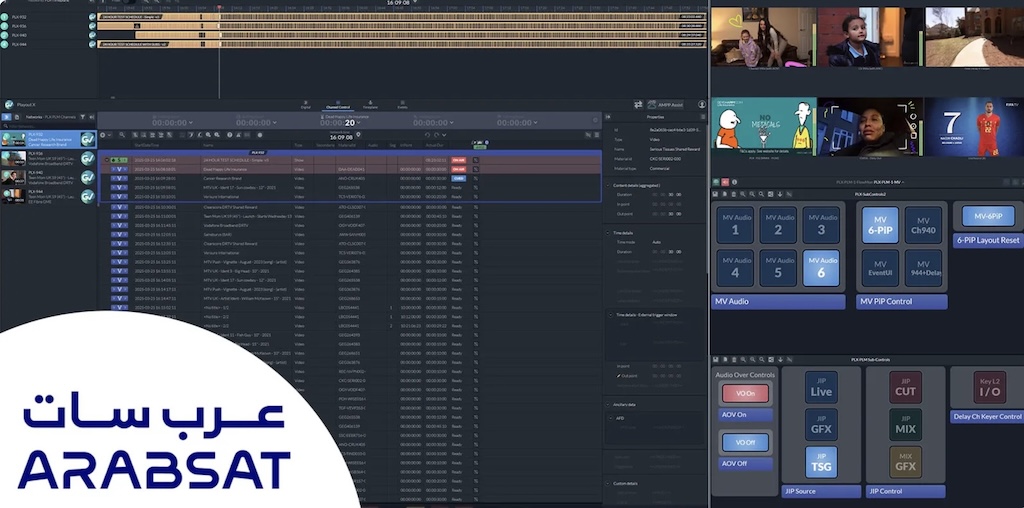Click the search magnifier in schedule toolbar
The height and width of the screenshot is (508, 1024).
[x=121, y=135]
